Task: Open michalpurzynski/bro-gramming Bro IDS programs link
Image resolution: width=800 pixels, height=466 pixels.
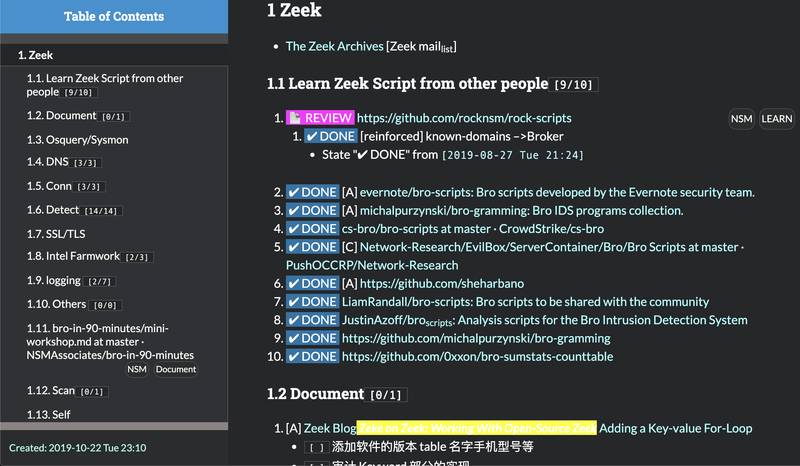Action: (521, 210)
